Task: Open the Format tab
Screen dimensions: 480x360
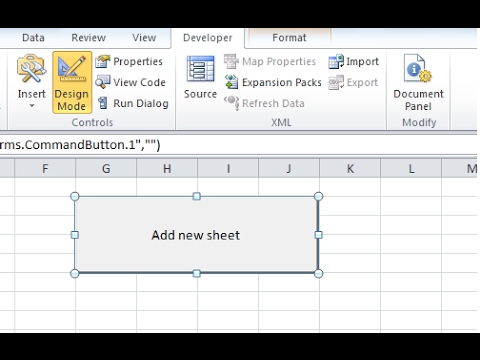Action: [289, 38]
